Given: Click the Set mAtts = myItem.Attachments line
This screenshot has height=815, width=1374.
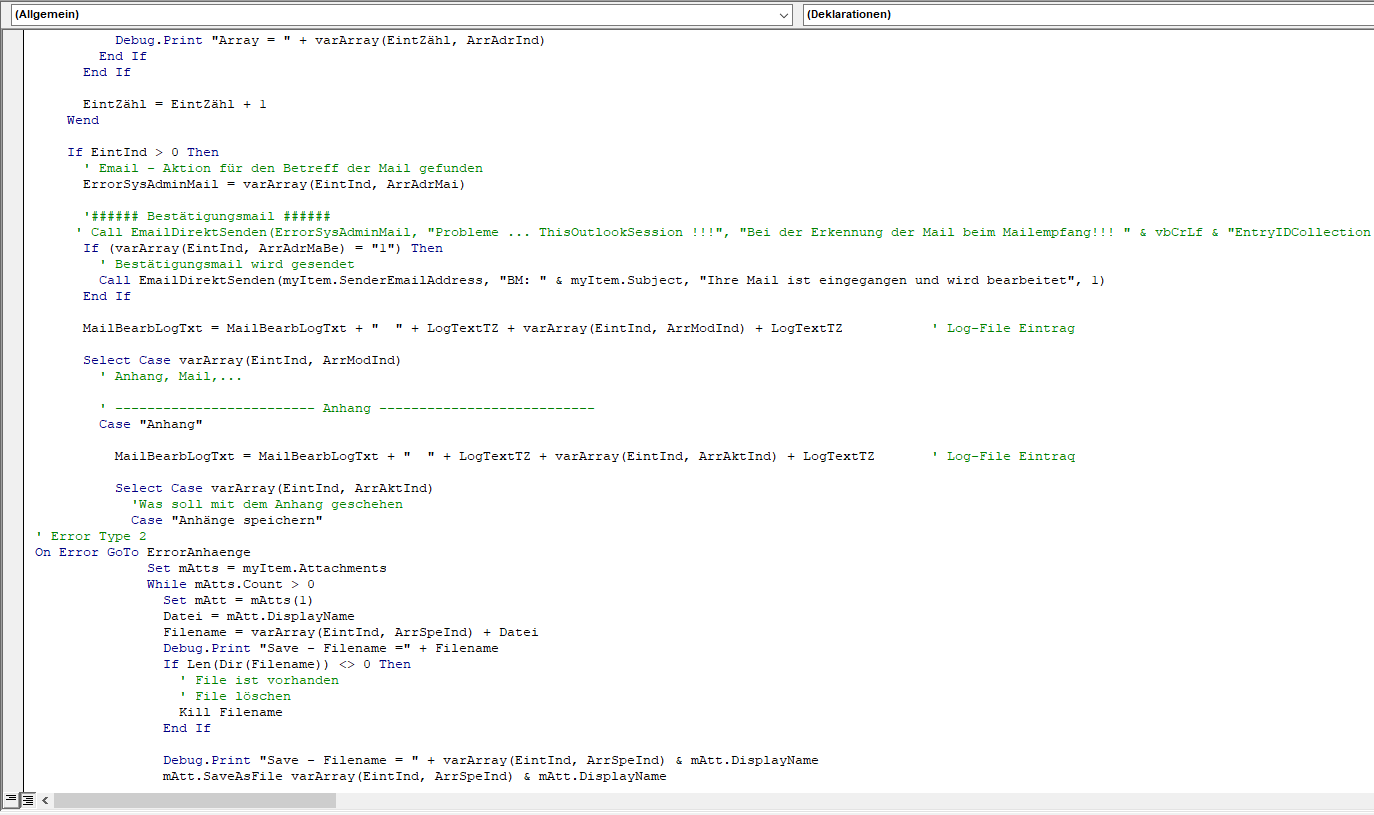Looking at the screenshot, I should pyautogui.click(x=266, y=568).
